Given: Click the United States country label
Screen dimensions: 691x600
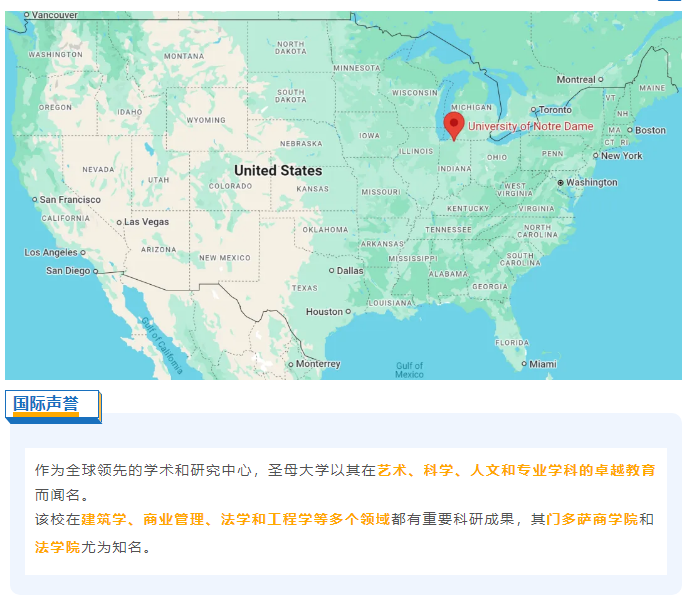Looking at the screenshot, I should pos(278,170).
